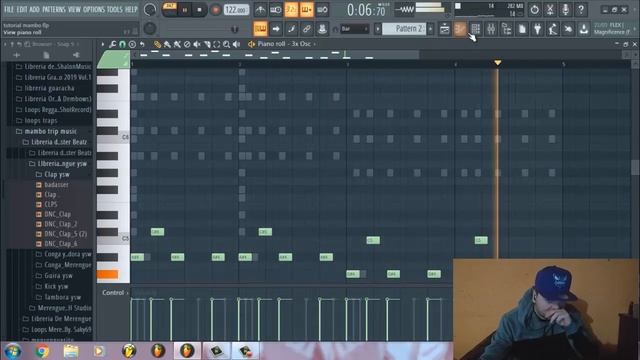Toggle the countdown before recording
The width and height of the screenshot is (640, 360).
tap(291, 10)
